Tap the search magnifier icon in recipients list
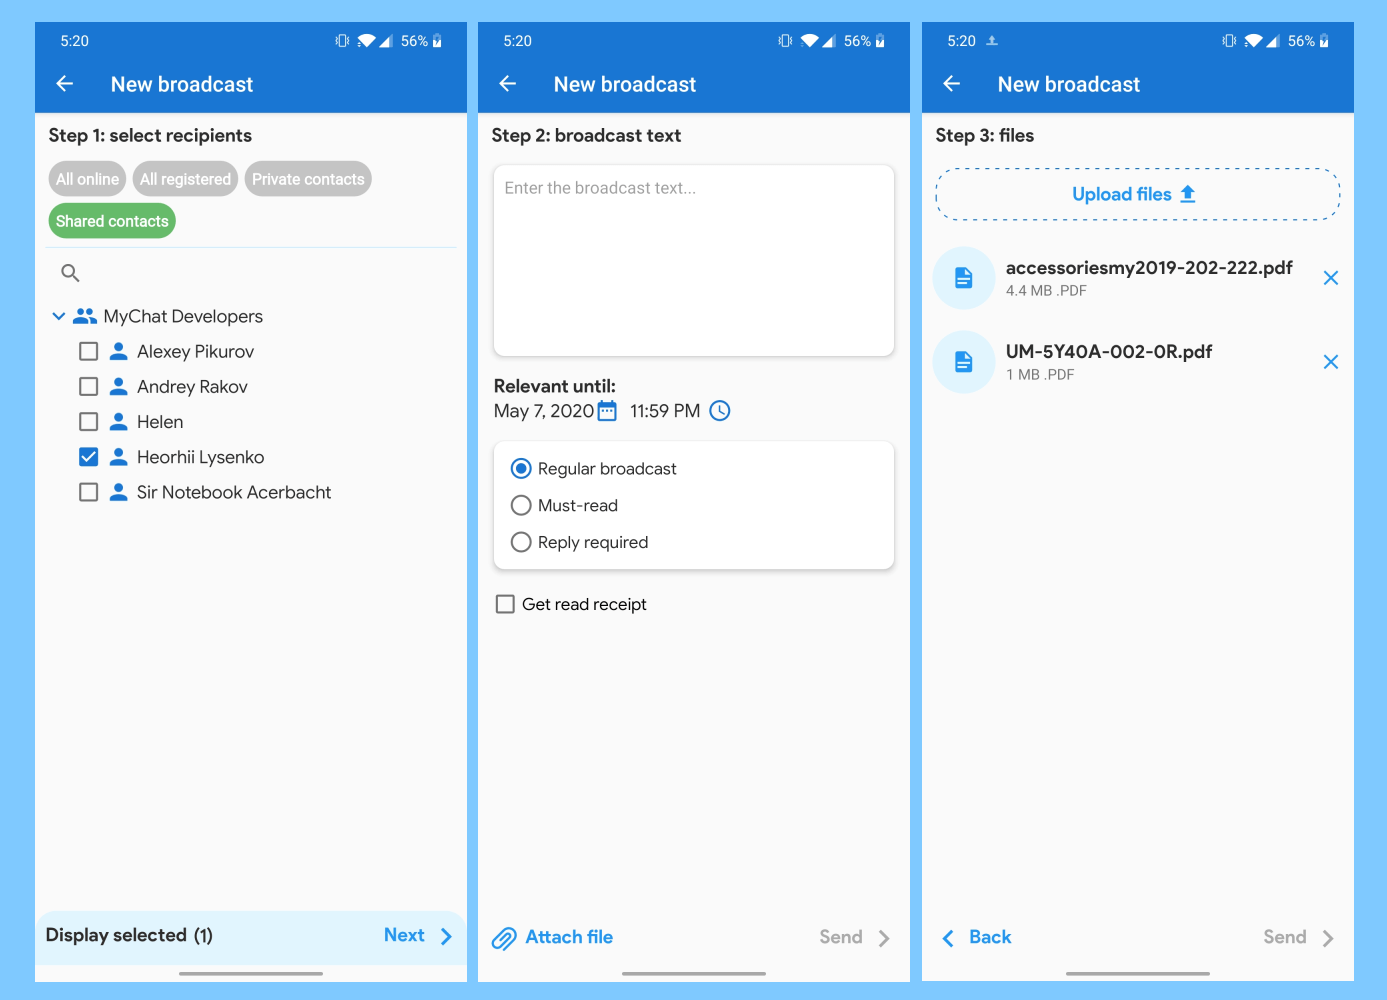Screen dimensions: 1387x1000 point(70,273)
